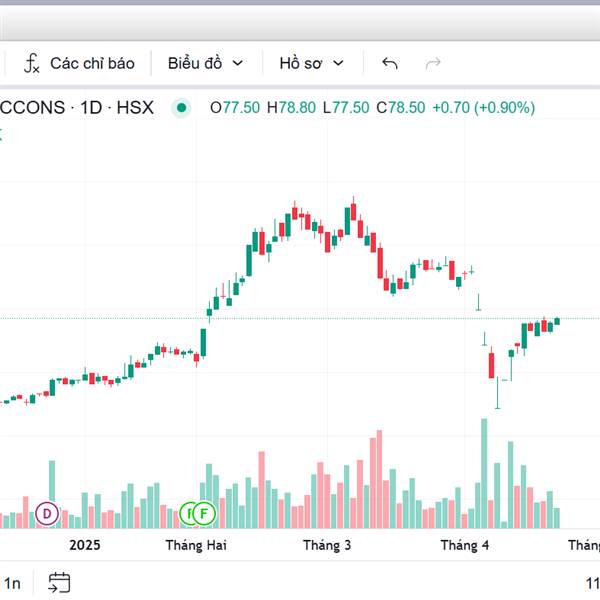This screenshot has height=600, width=600.
Task: Click the green market status dot
Action: 181,108
